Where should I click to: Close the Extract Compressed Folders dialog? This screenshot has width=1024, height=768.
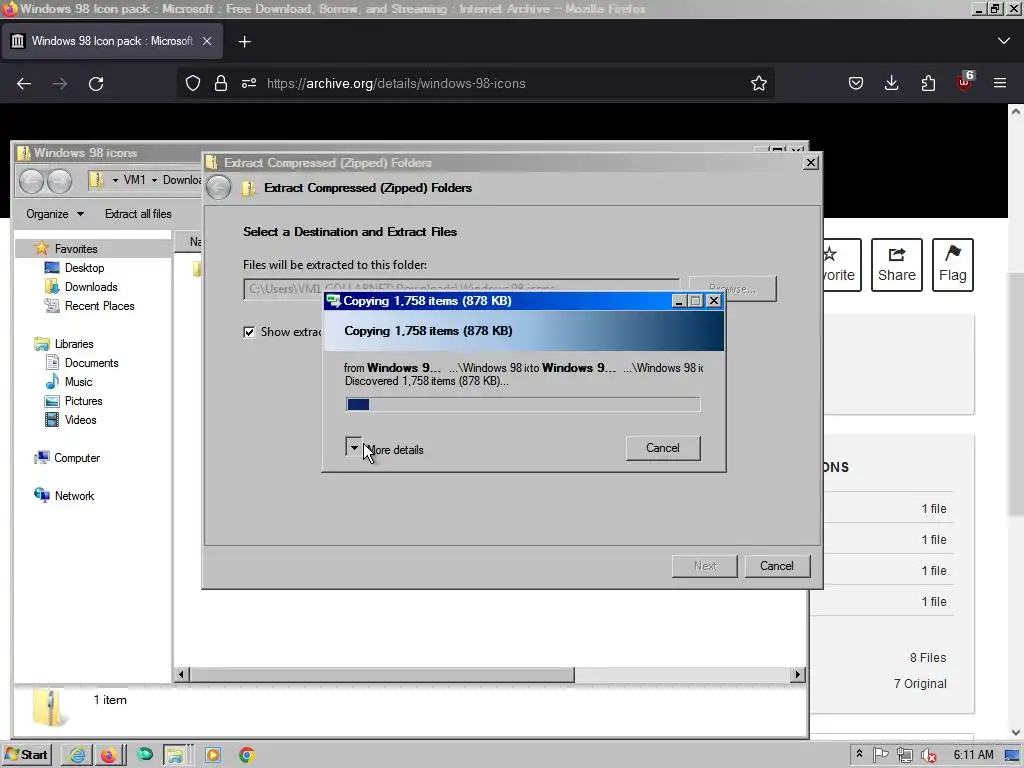pos(810,163)
